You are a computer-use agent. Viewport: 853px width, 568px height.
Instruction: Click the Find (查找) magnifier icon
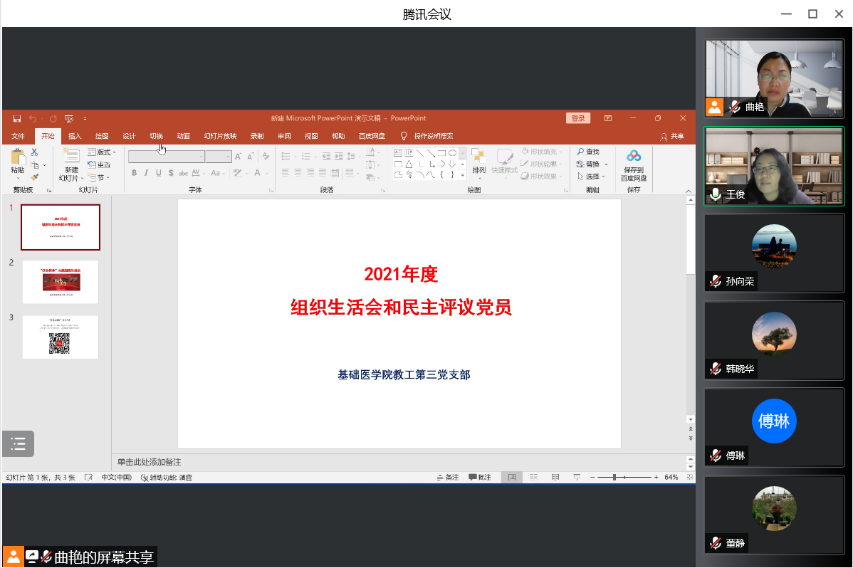(x=580, y=152)
